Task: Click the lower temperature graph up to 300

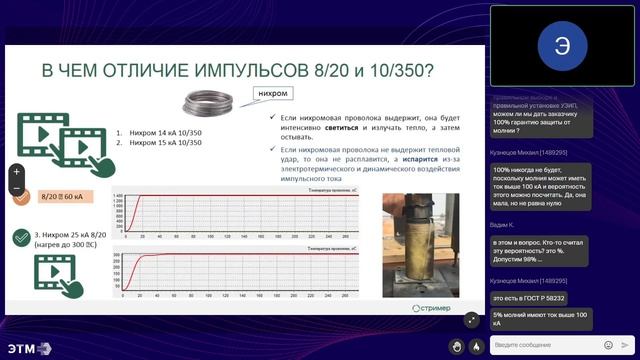Action: click(x=236, y=271)
